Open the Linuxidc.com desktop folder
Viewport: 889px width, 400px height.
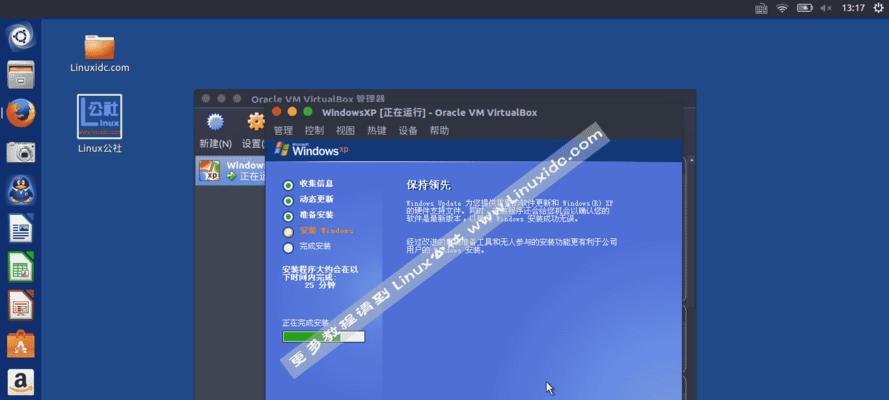tap(100, 54)
